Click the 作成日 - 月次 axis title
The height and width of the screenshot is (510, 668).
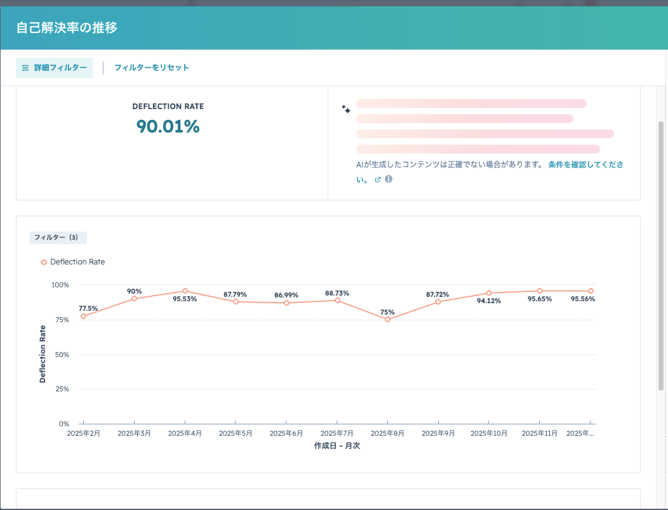pos(337,446)
